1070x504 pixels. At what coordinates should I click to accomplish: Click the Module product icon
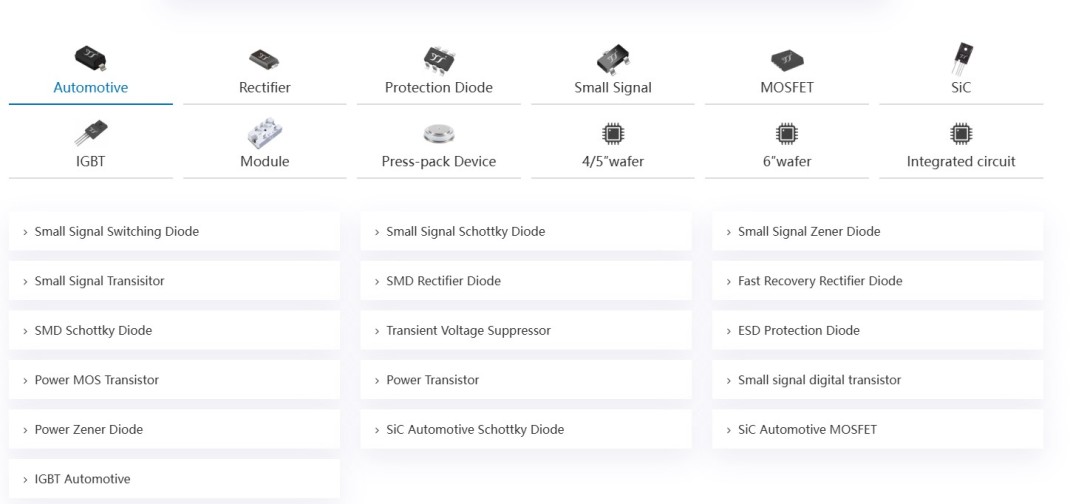coord(264,134)
